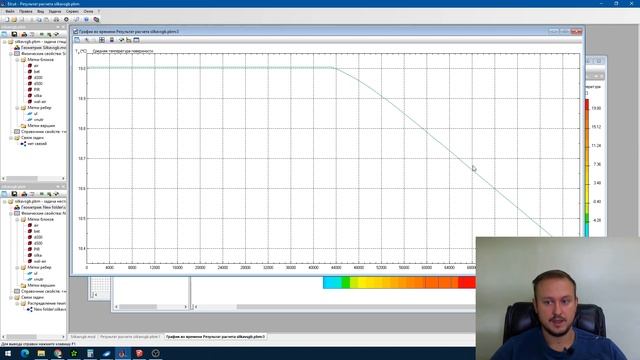This screenshot has height=360, width=640.
Task: Collapse silkavsgb.pbm root in lower tree
Action: tap(4, 201)
